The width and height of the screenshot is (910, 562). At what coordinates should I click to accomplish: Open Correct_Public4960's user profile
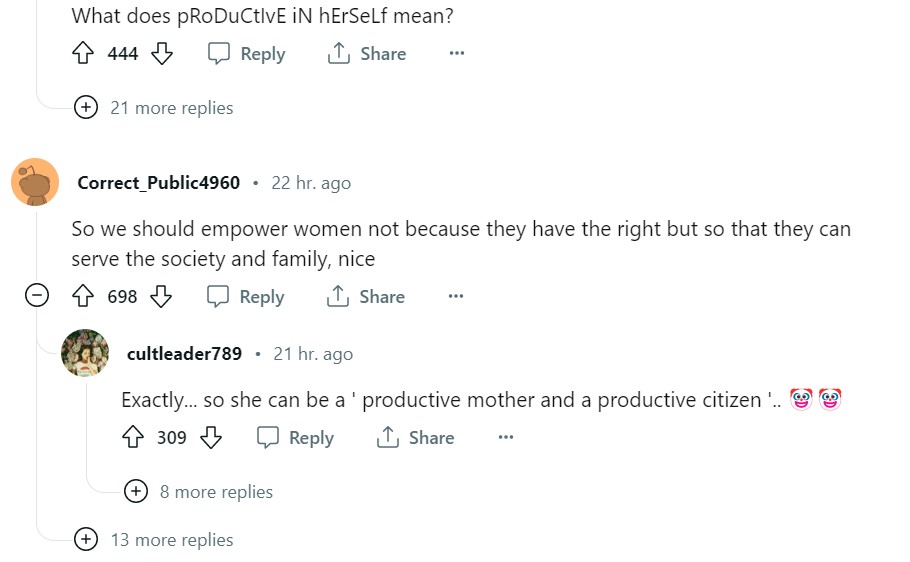pos(158,183)
